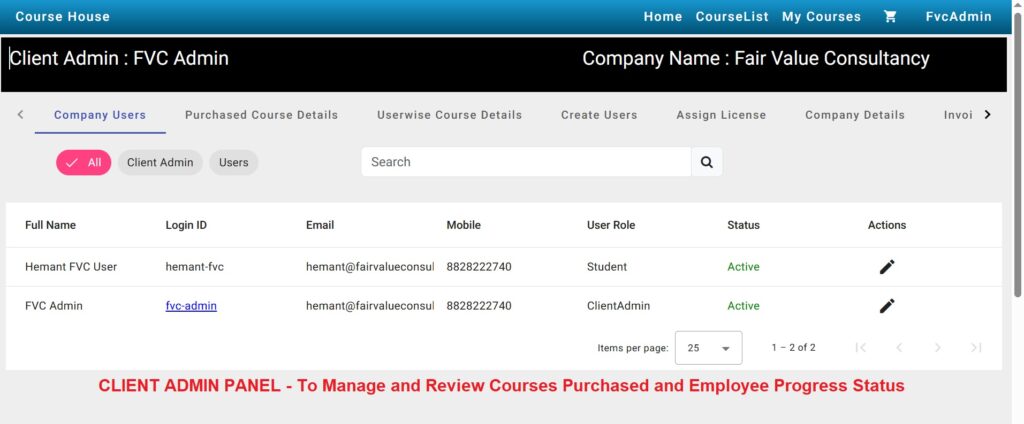Open the Items per page dropdown
Image resolution: width=1024 pixels, height=424 pixels.
coord(708,348)
